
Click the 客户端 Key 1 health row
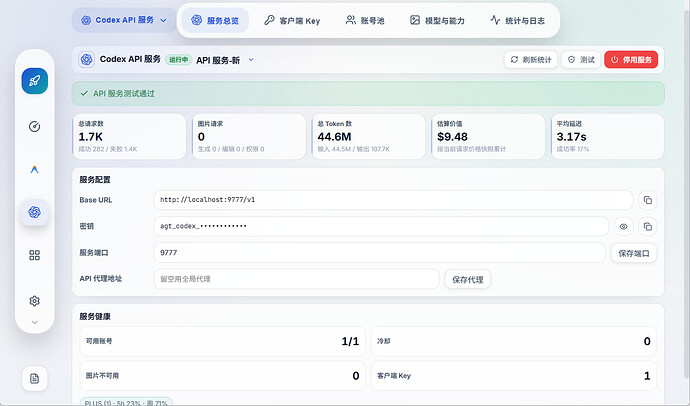click(x=514, y=376)
